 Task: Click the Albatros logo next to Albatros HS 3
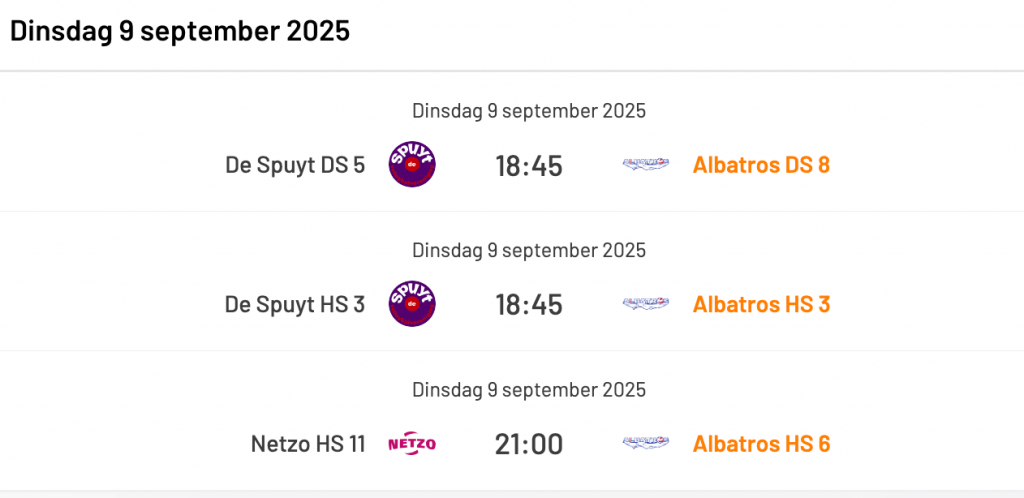[645, 304]
